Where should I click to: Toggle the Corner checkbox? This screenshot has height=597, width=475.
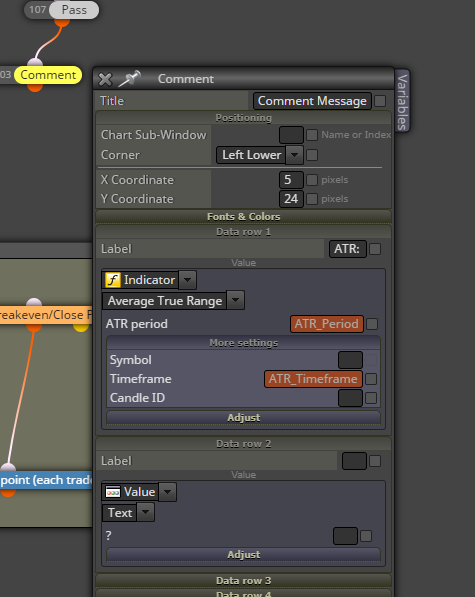point(312,155)
